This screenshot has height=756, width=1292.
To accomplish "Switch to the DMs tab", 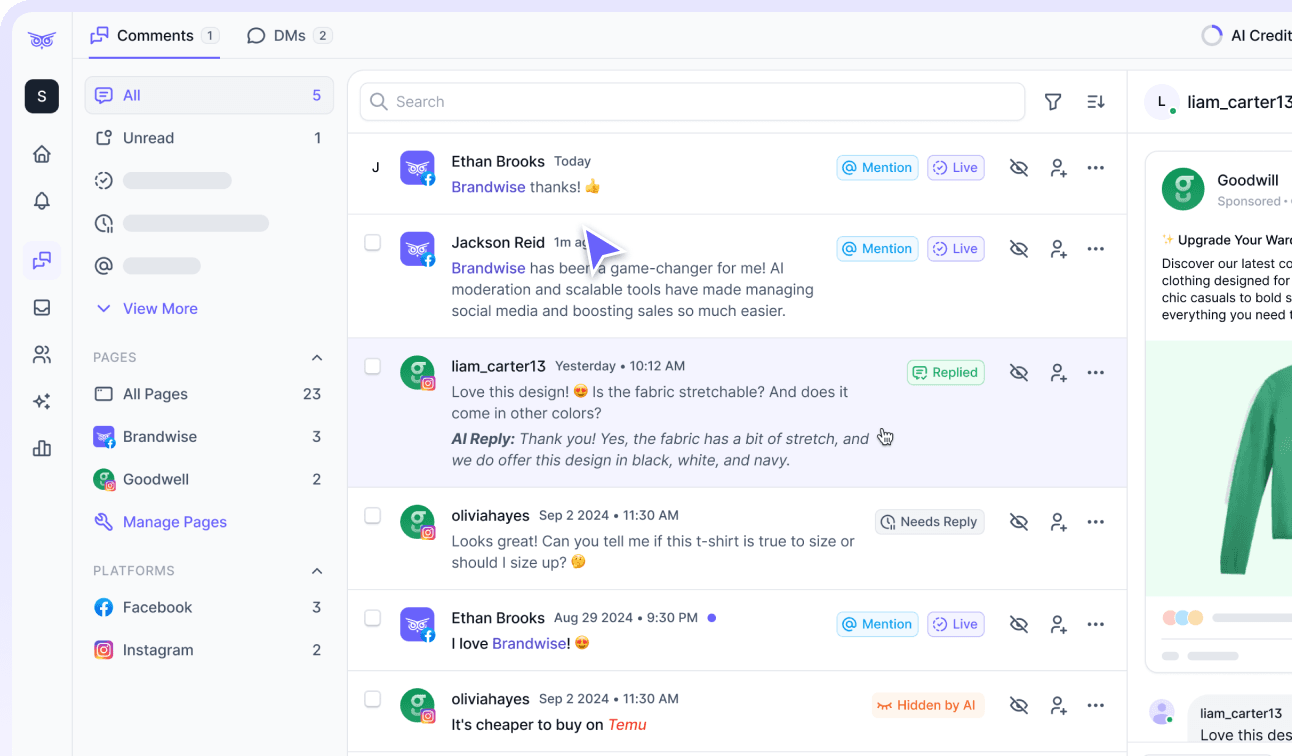I will click(289, 36).
